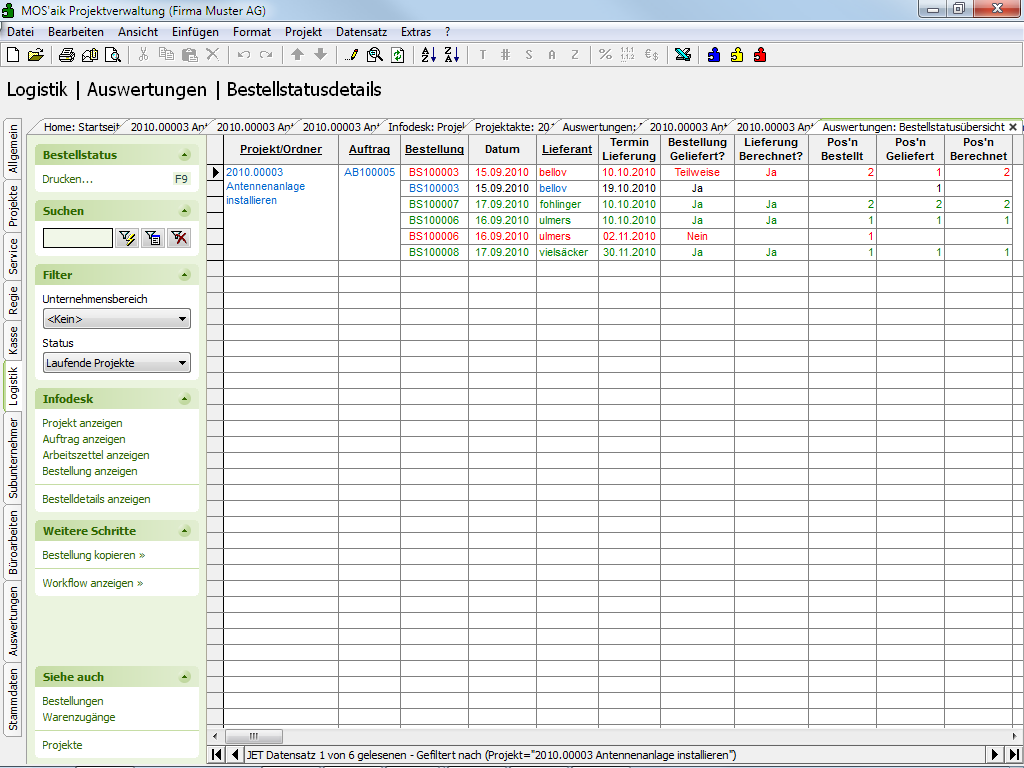
Task: Open Warenzugänge under Siehe auch
Action: (x=78, y=717)
